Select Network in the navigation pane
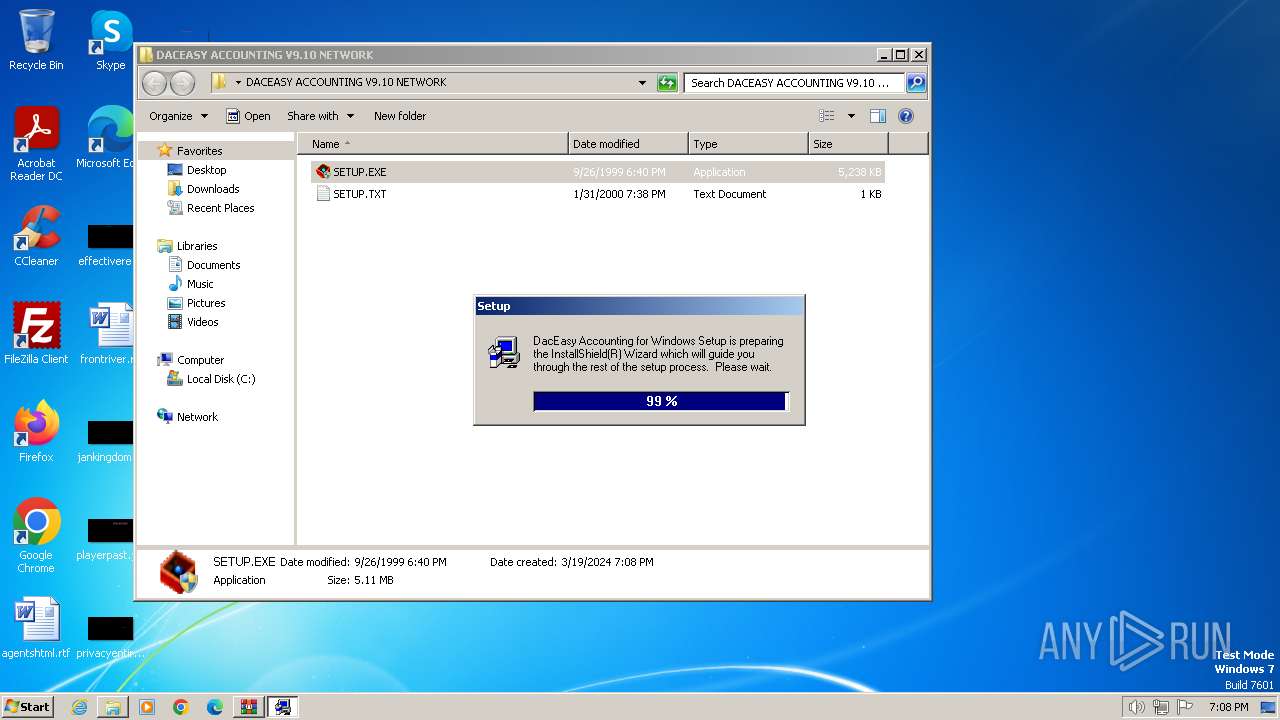 (197, 417)
